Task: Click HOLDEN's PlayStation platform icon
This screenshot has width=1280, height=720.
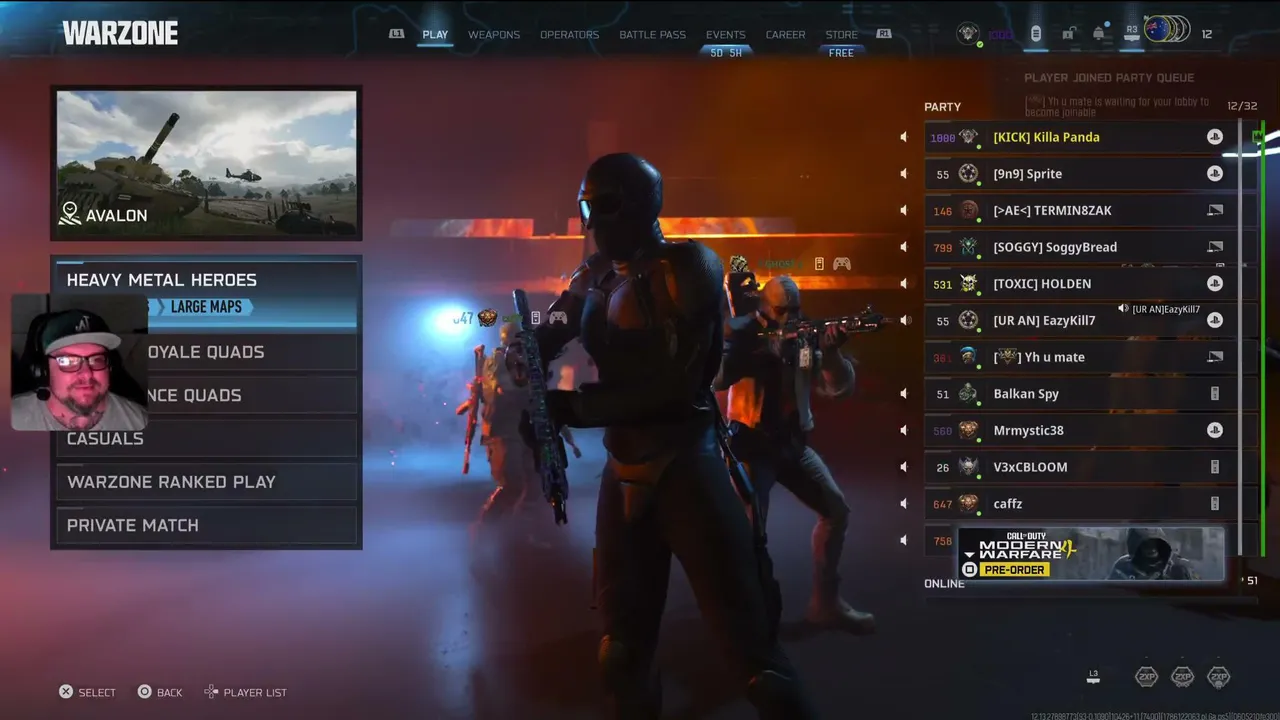Action: (1215, 284)
